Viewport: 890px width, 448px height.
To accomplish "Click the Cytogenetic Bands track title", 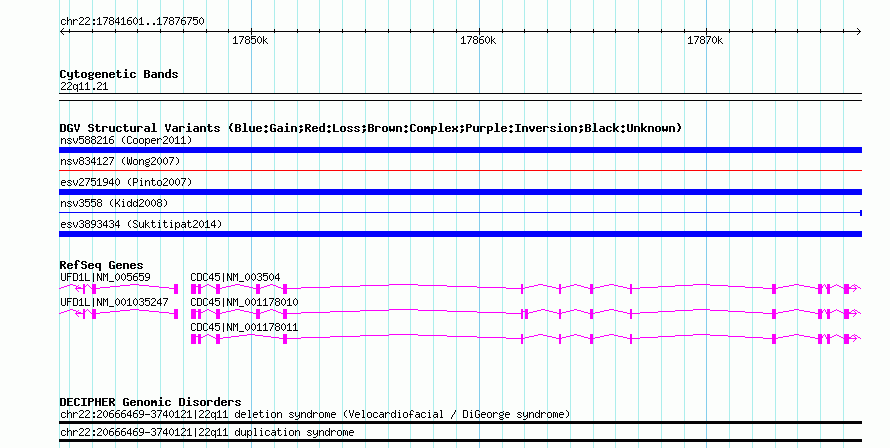I will tap(119, 74).
